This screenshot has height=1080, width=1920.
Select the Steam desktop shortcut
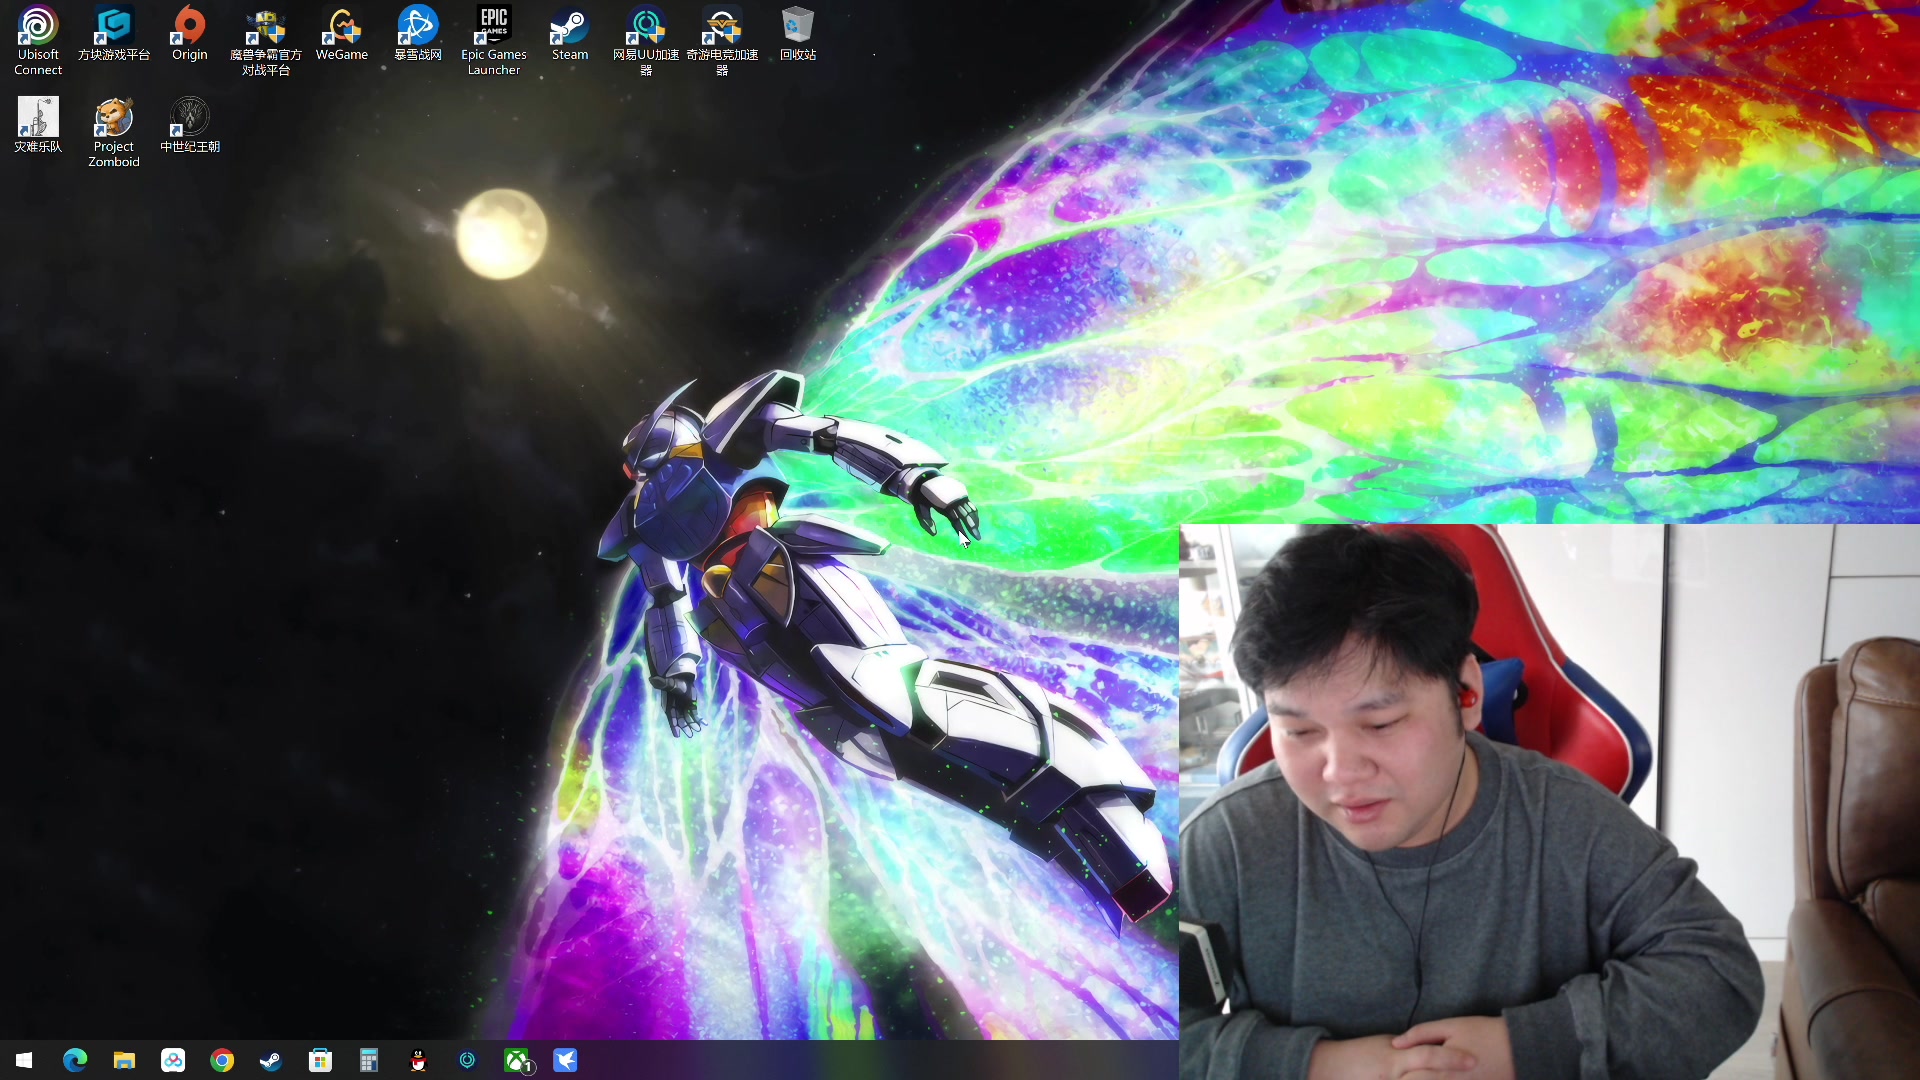point(570,33)
